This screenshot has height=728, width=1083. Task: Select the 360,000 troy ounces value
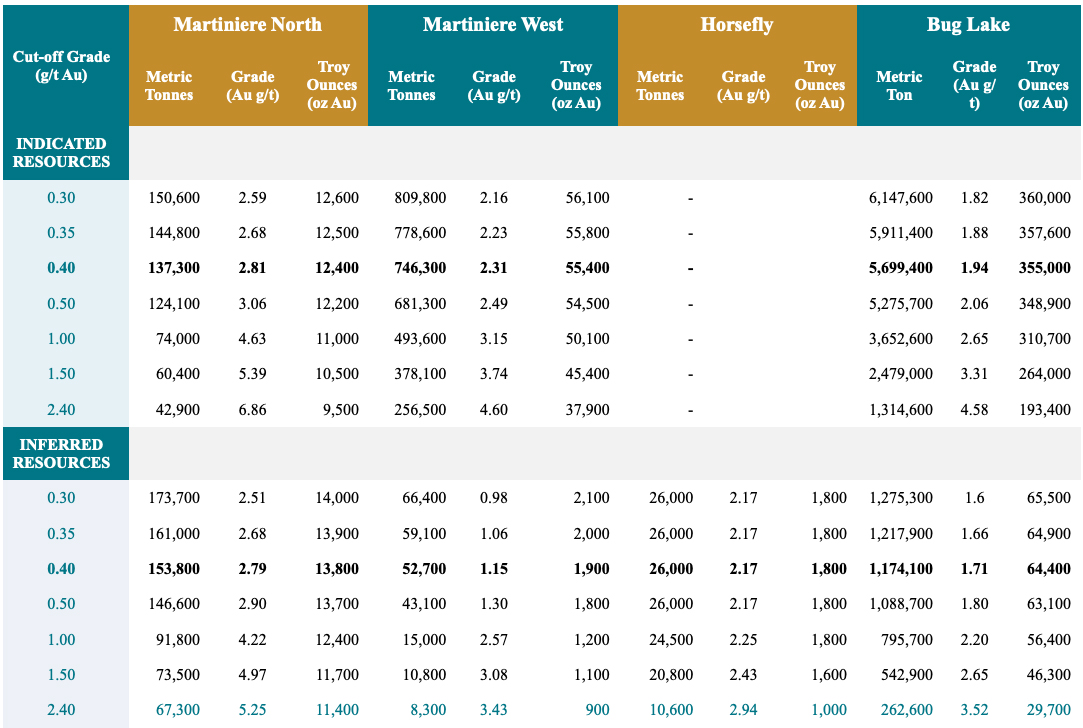click(x=1044, y=198)
